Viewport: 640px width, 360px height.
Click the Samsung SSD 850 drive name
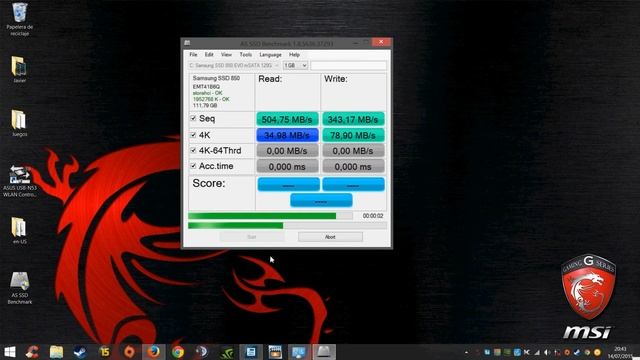[216, 78]
